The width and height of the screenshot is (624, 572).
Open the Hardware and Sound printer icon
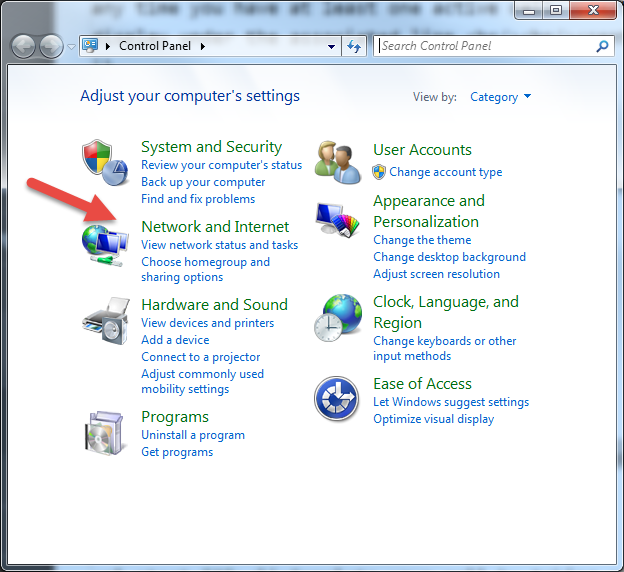pyautogui.click(x=106, y=320)
